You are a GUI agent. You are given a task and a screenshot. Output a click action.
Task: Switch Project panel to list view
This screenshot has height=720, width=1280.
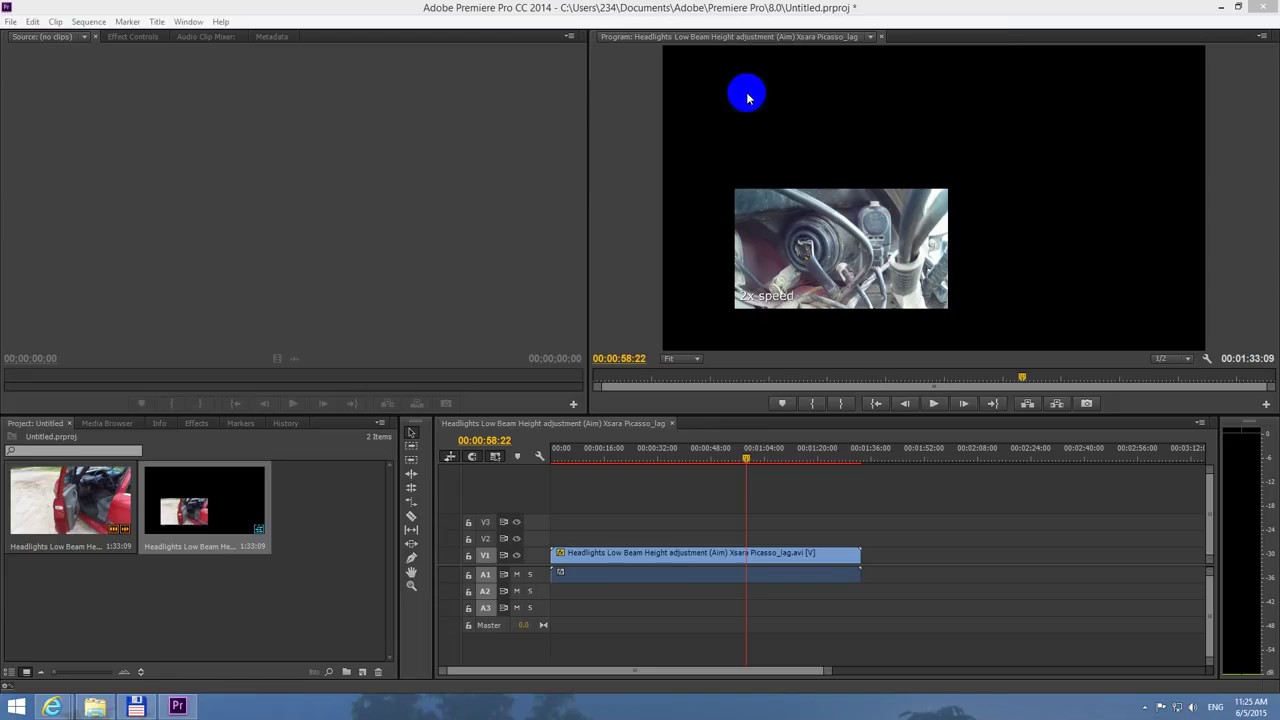pyautogui.click(x=11, y=672)
